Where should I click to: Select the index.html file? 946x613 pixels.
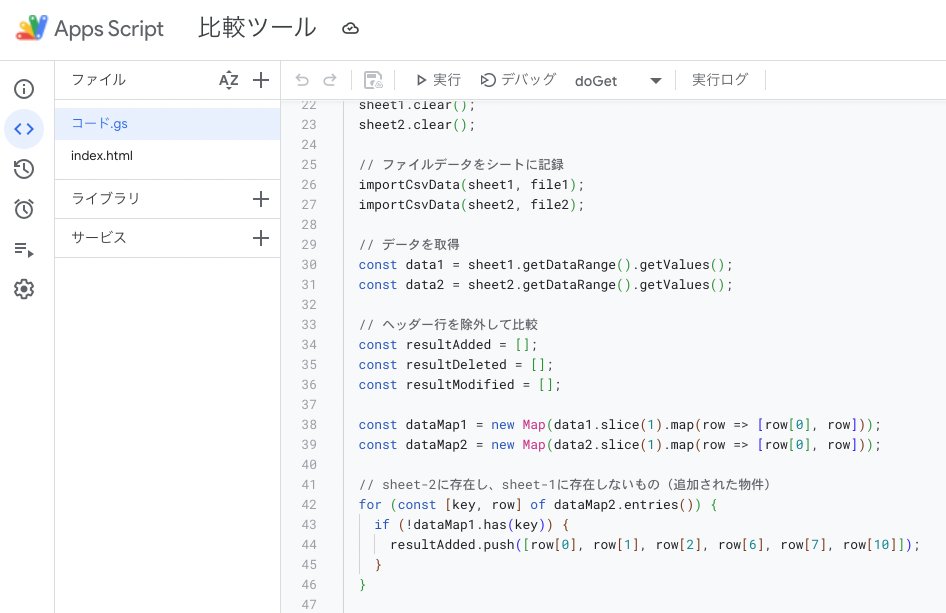point(168,156)
